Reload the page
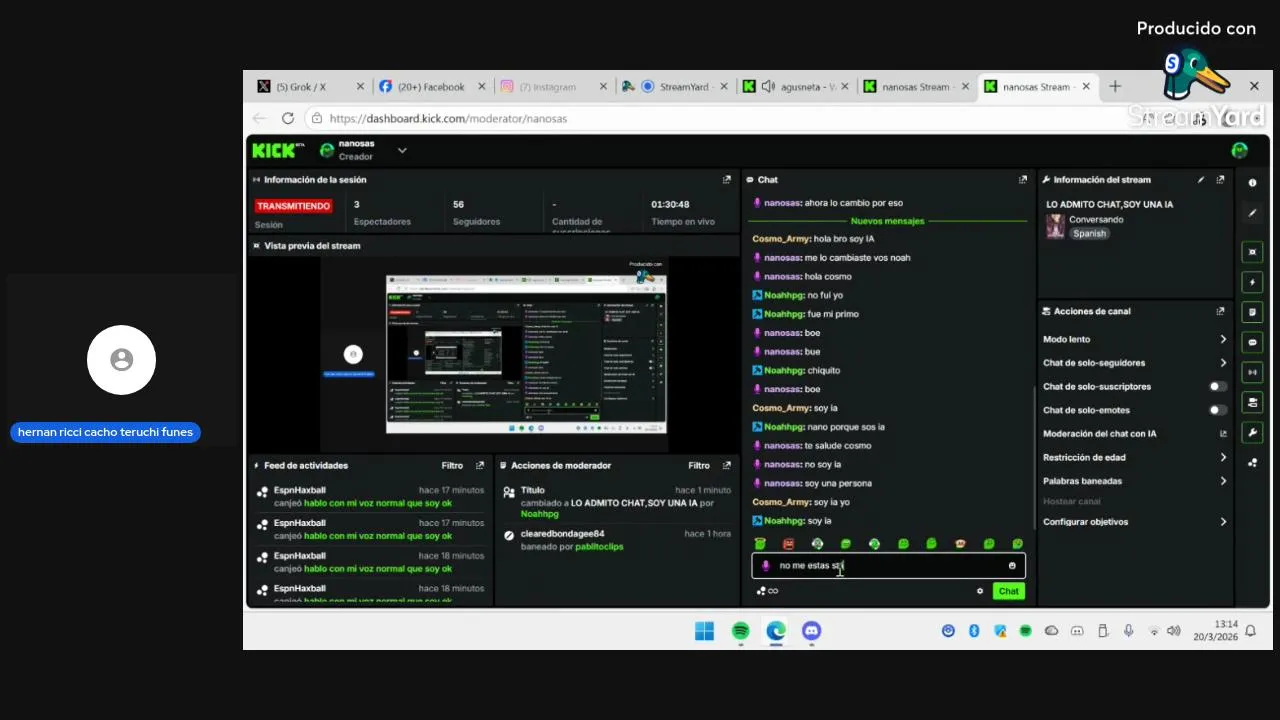The height and width of the screenshot is (720, 1280). tap(288, 118)
